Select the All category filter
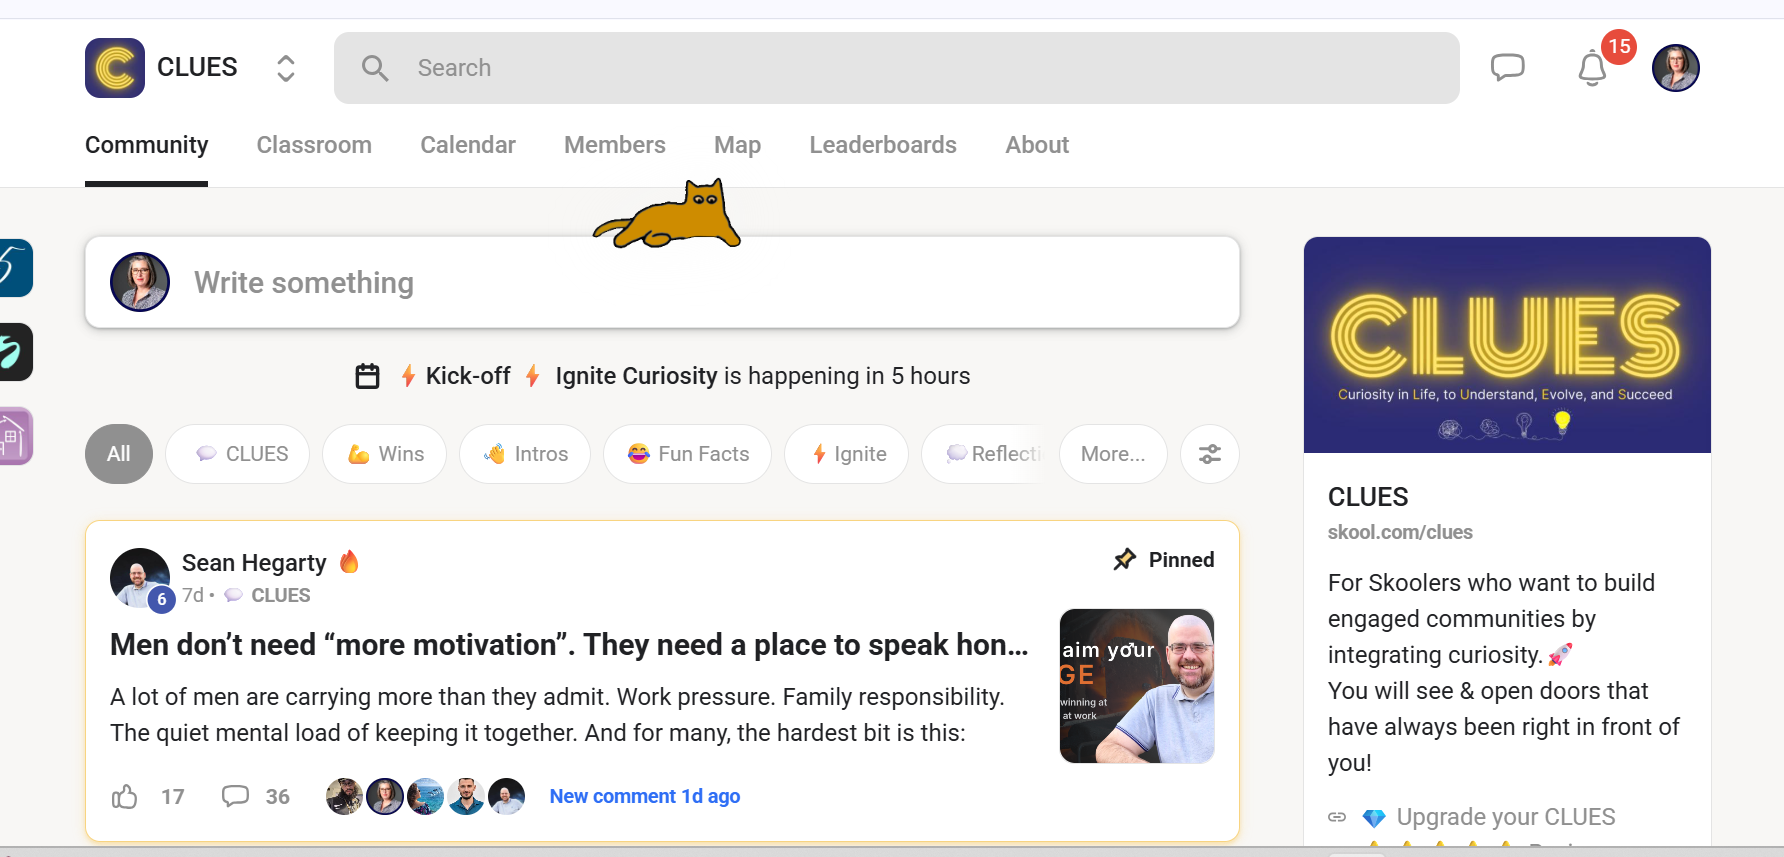The image size is (1784, 857). pyautogui.click(x=119, y=454)
